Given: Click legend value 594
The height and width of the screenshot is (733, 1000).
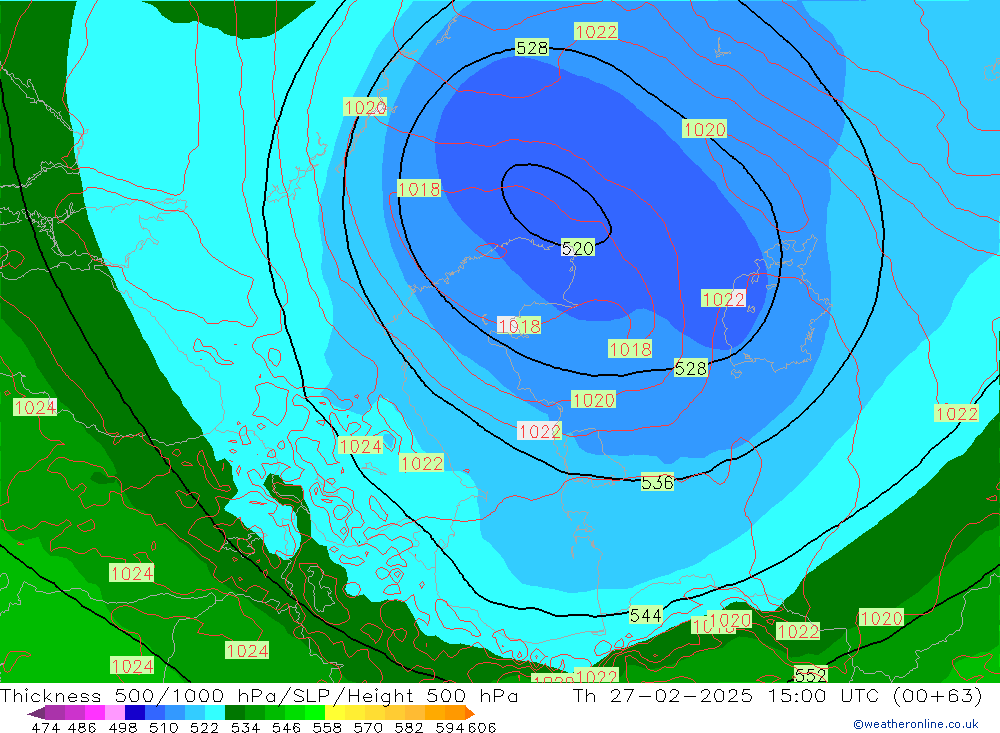Looking at the screenshot, I should (450, 728).
